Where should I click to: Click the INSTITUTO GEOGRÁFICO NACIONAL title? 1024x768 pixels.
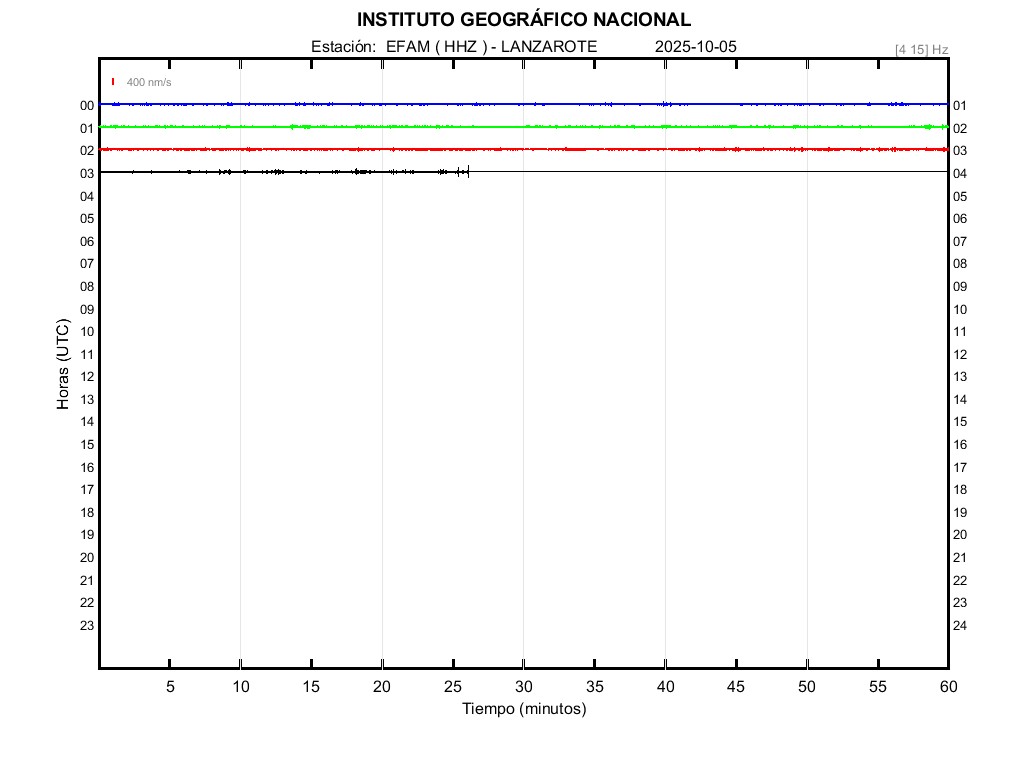point(523,20)
